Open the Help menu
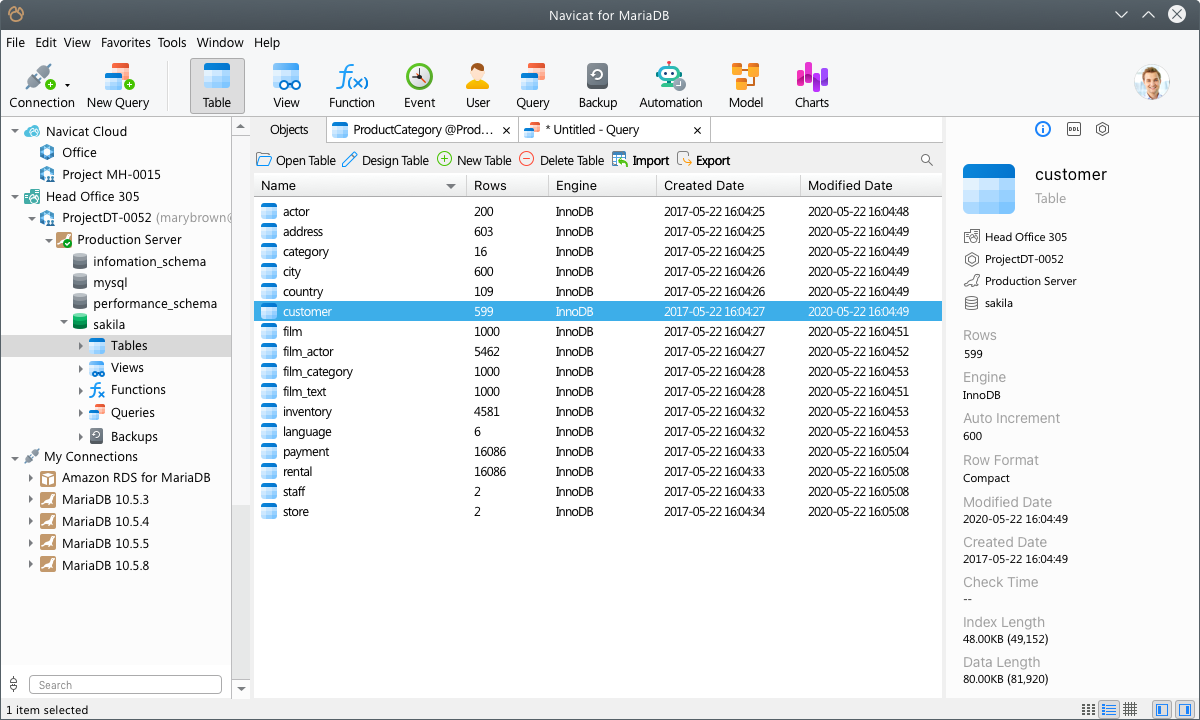Image resolution: width=1200 pixels, height=720 pixels. pos(267,43)
